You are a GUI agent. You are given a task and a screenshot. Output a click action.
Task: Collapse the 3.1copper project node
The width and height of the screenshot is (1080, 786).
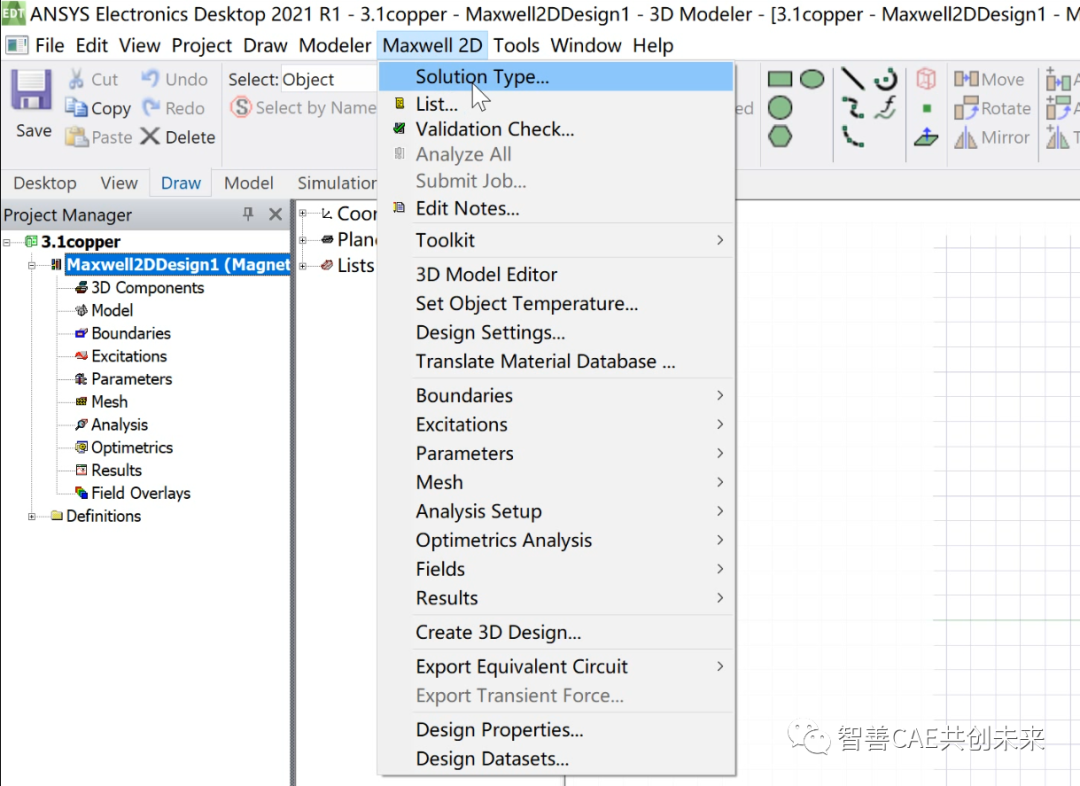point(7,242)
